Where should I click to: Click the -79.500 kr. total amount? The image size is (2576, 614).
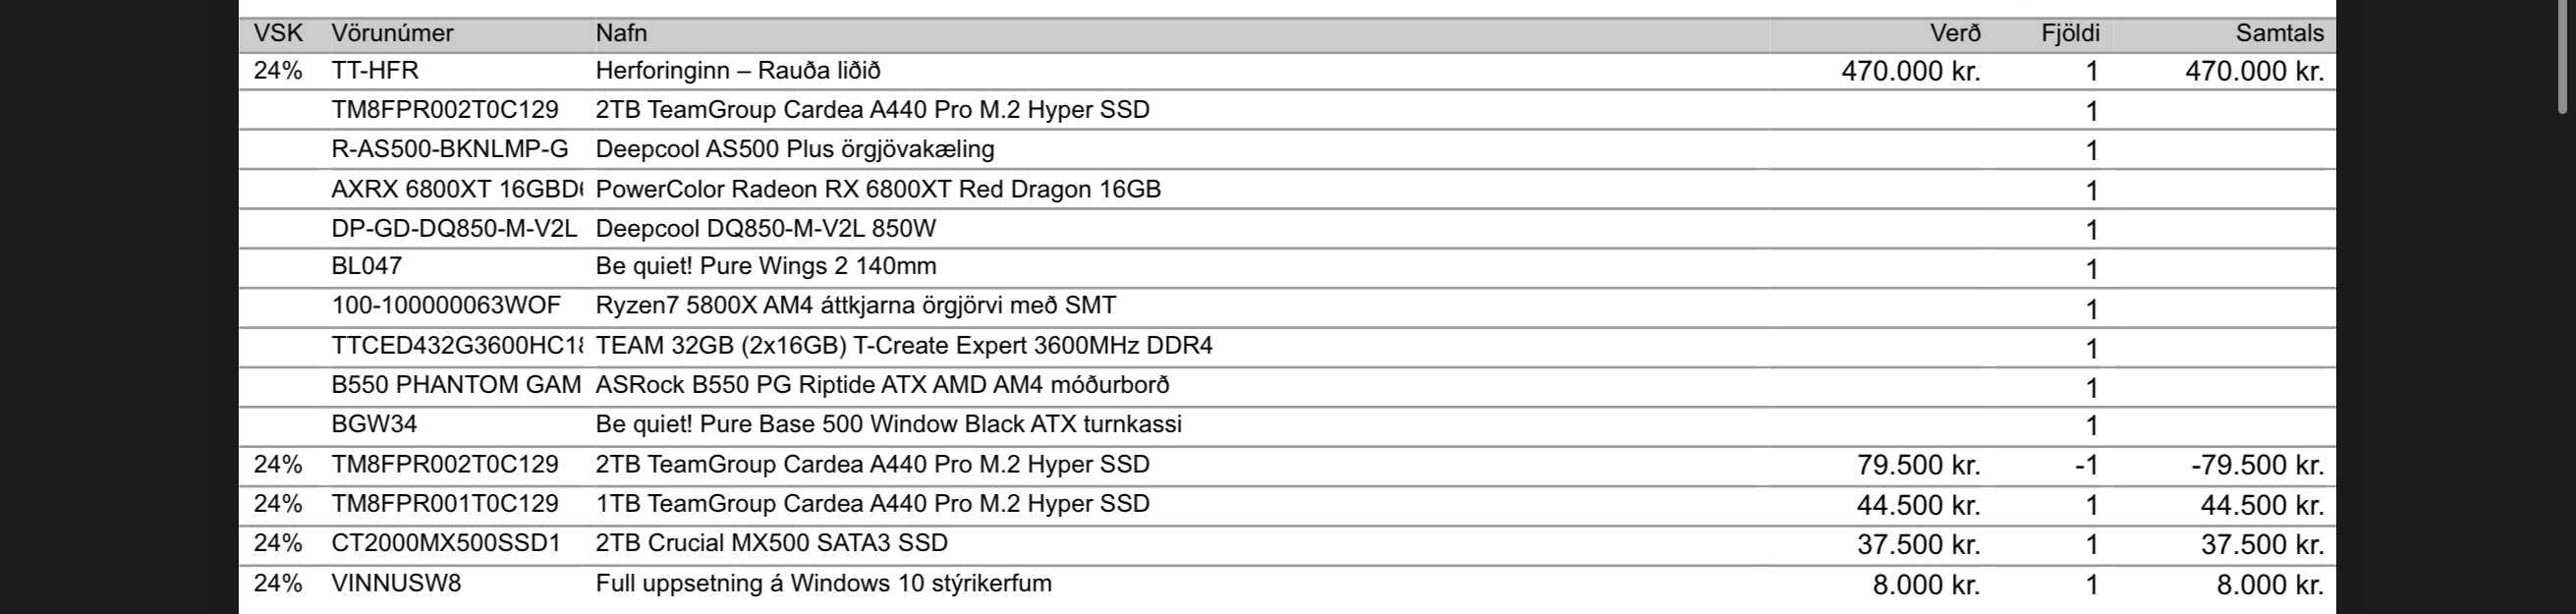click(2257, 465)
